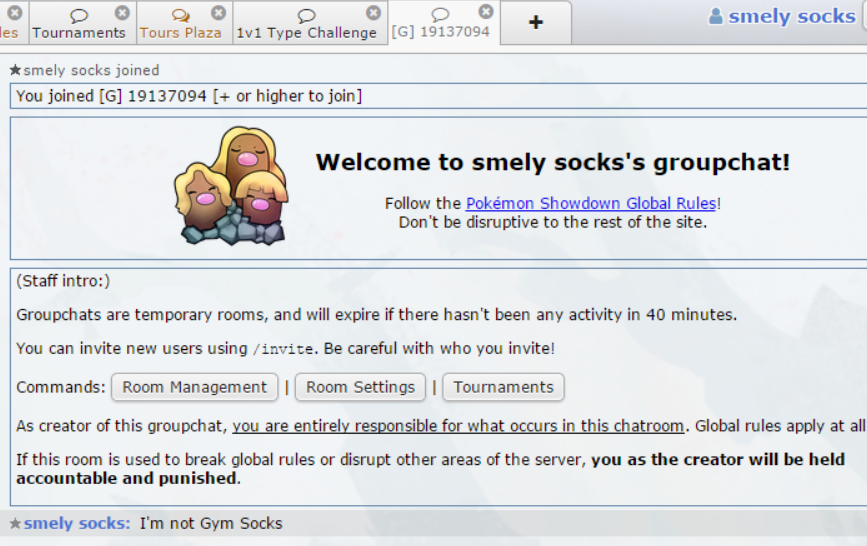
Task: Click the '(Staff intro:)' text
Action: 63,281
